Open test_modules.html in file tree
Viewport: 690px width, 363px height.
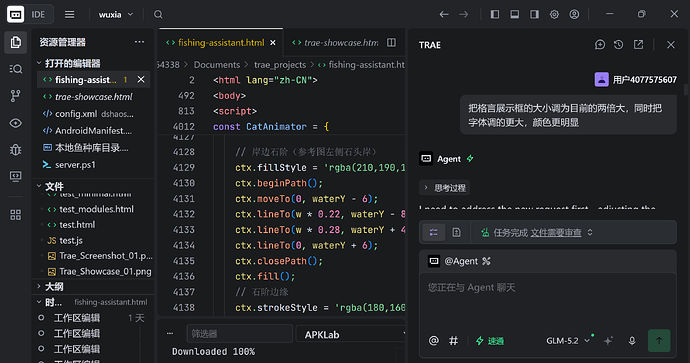coord(96,209)
